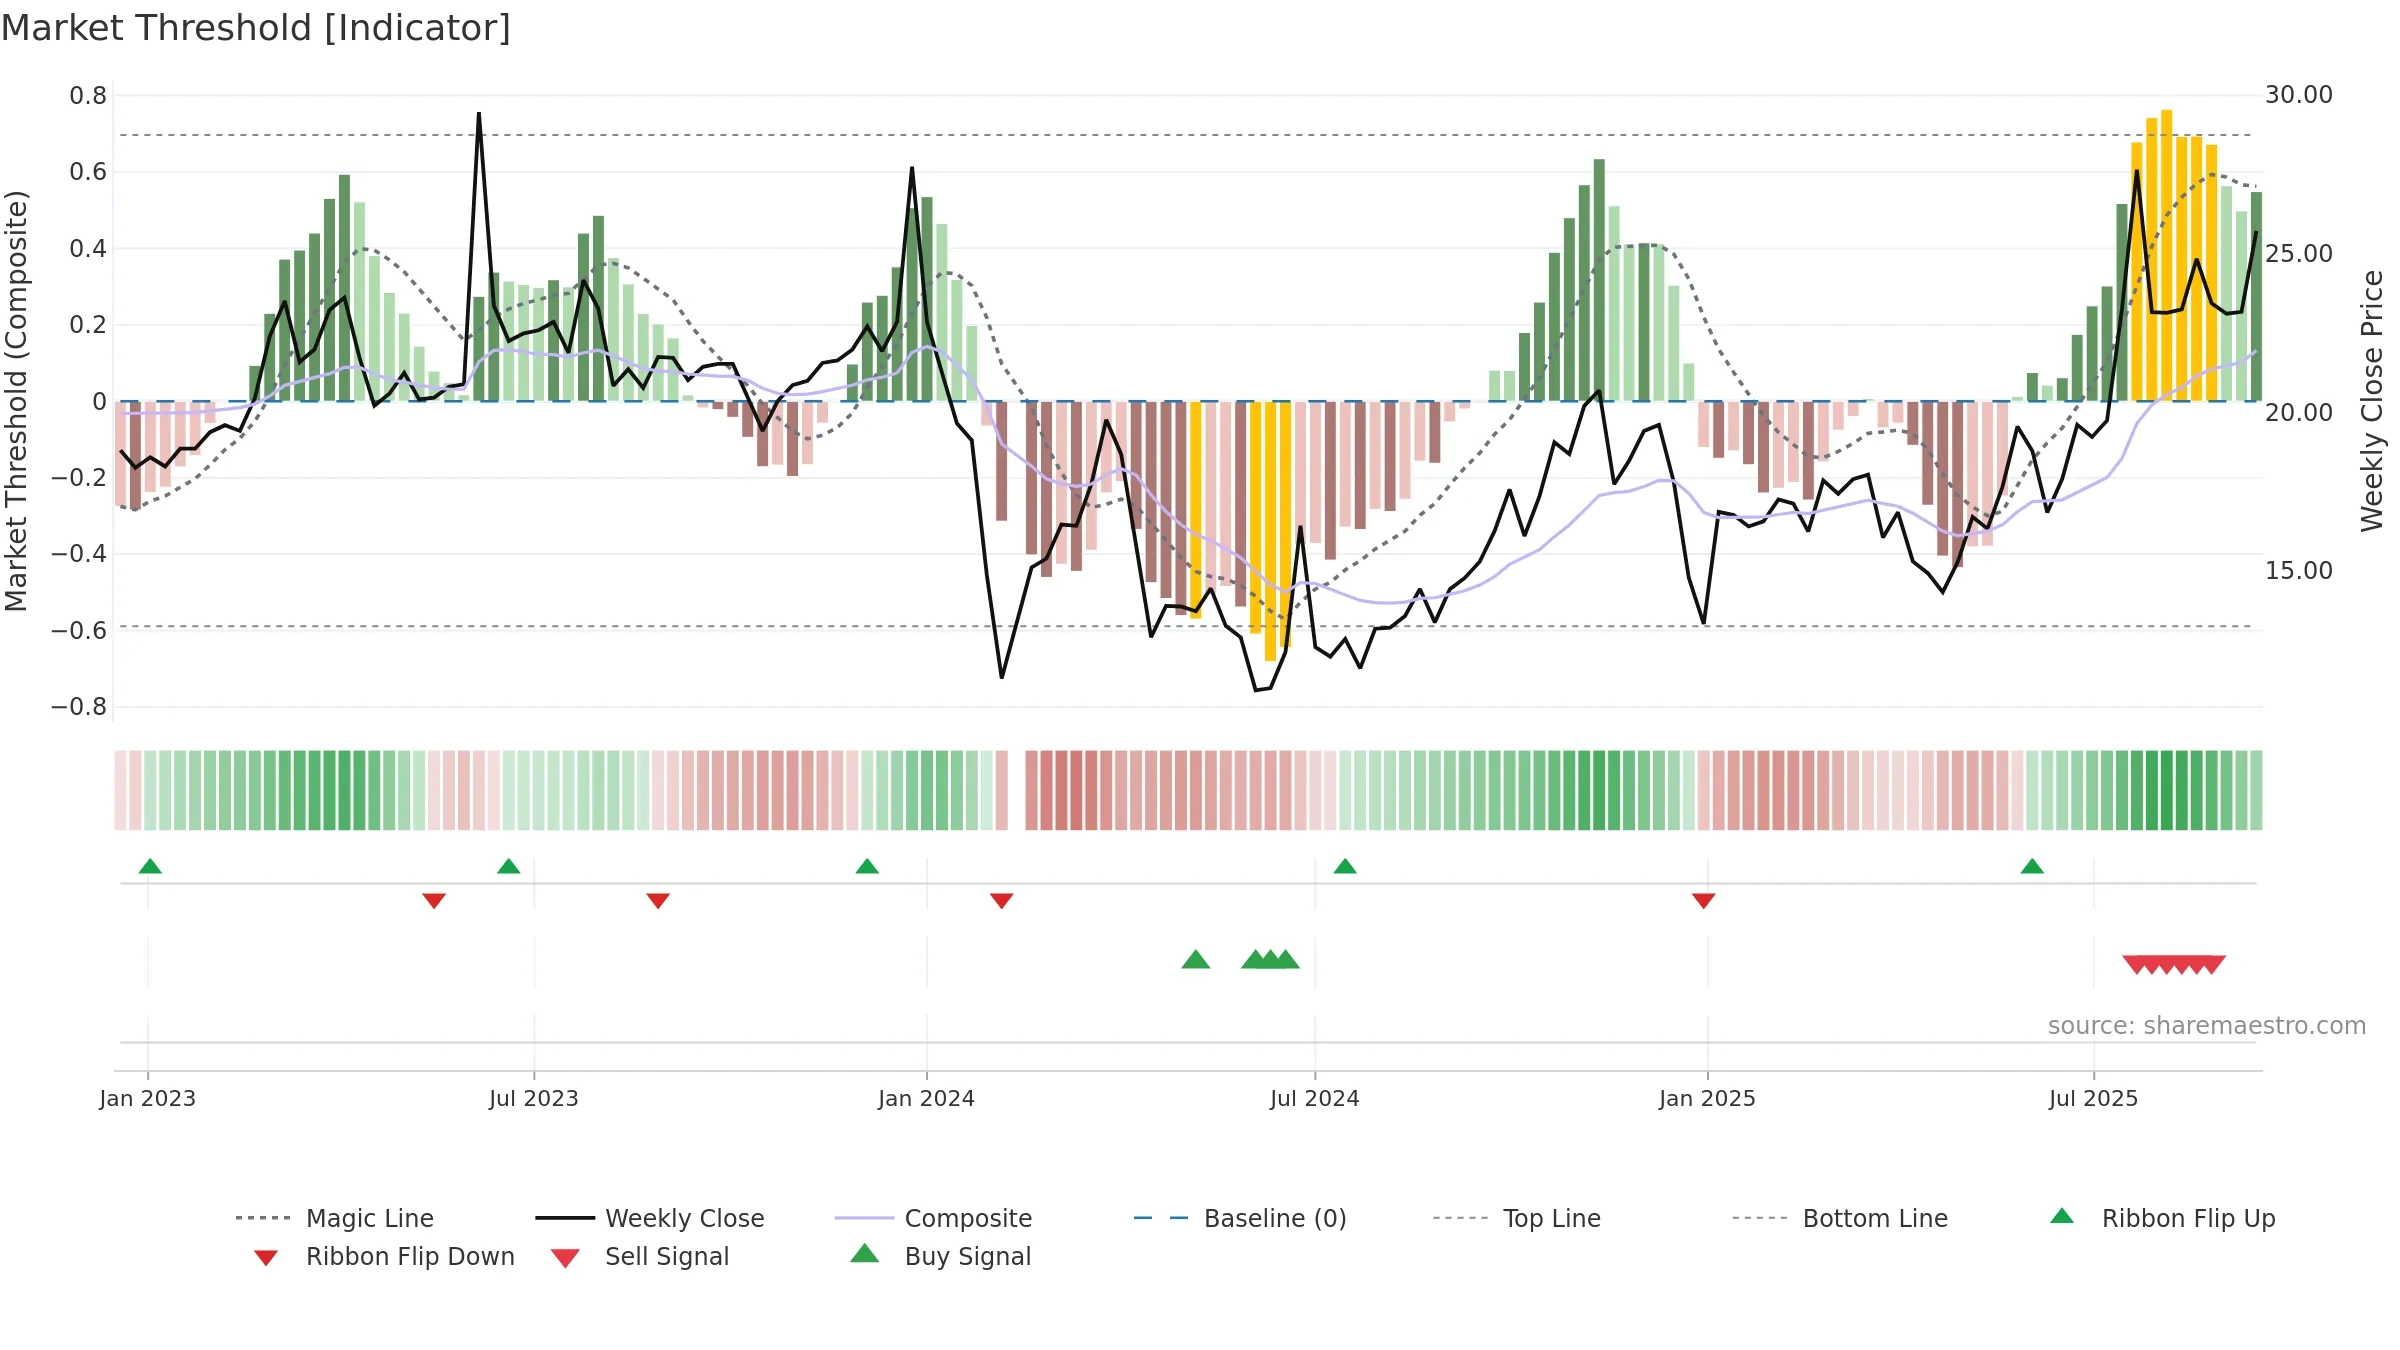
Task: Toggle the Magic Line legend entry
Action: [334, 1218]
